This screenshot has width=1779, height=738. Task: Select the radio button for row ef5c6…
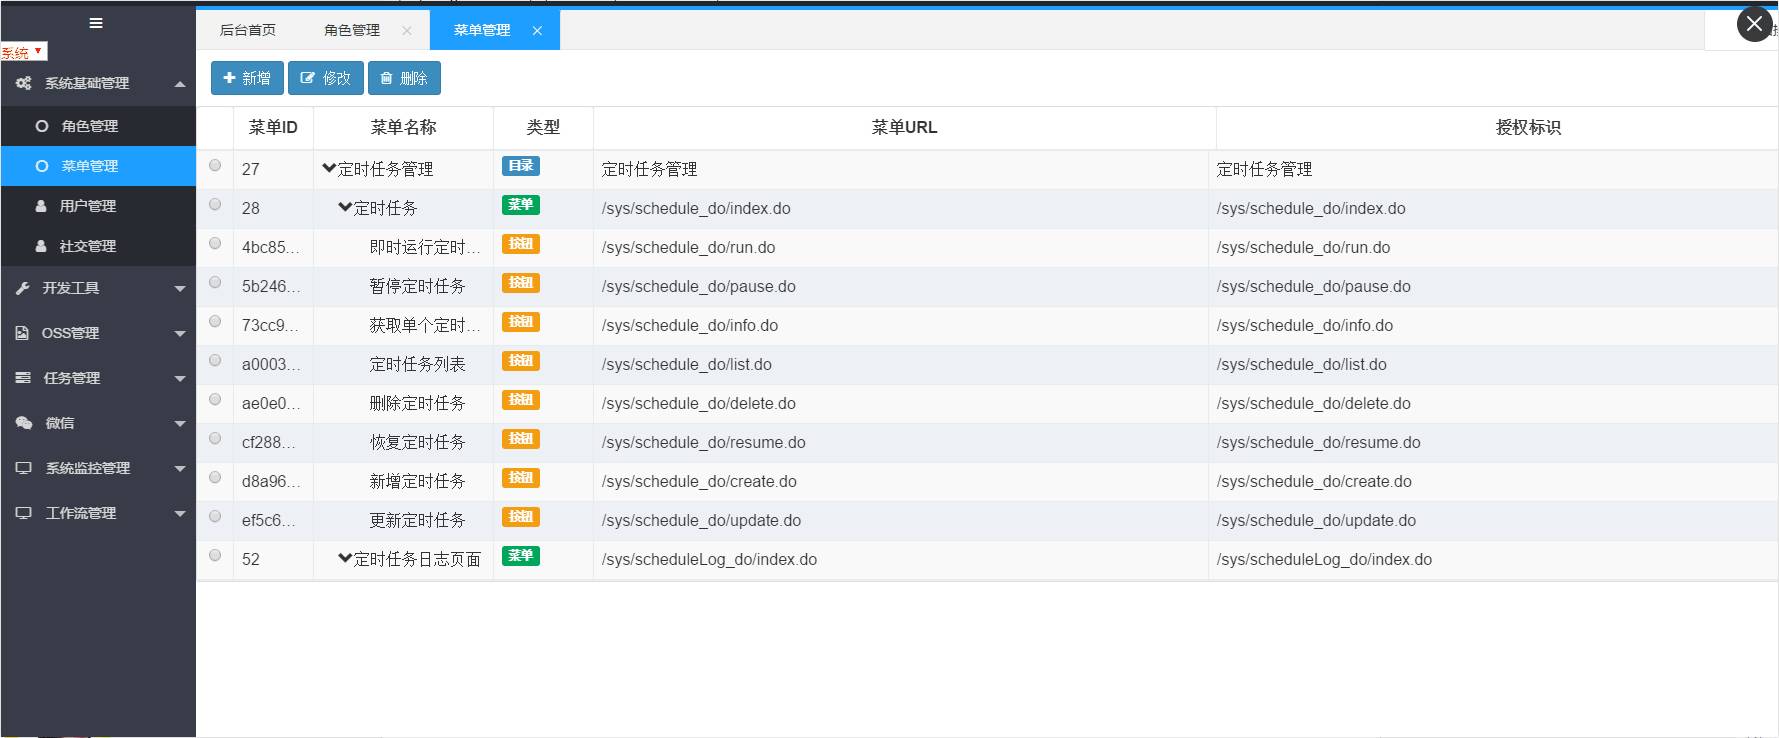pyautogui.click(x=215, y=516)
